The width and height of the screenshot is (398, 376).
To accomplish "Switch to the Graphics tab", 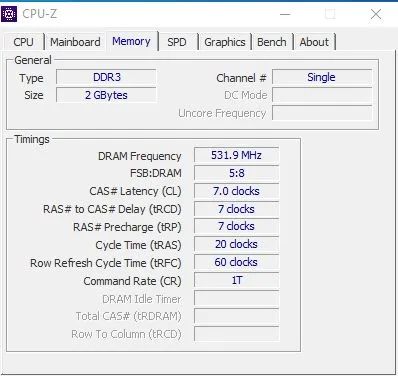I will 225,42.
